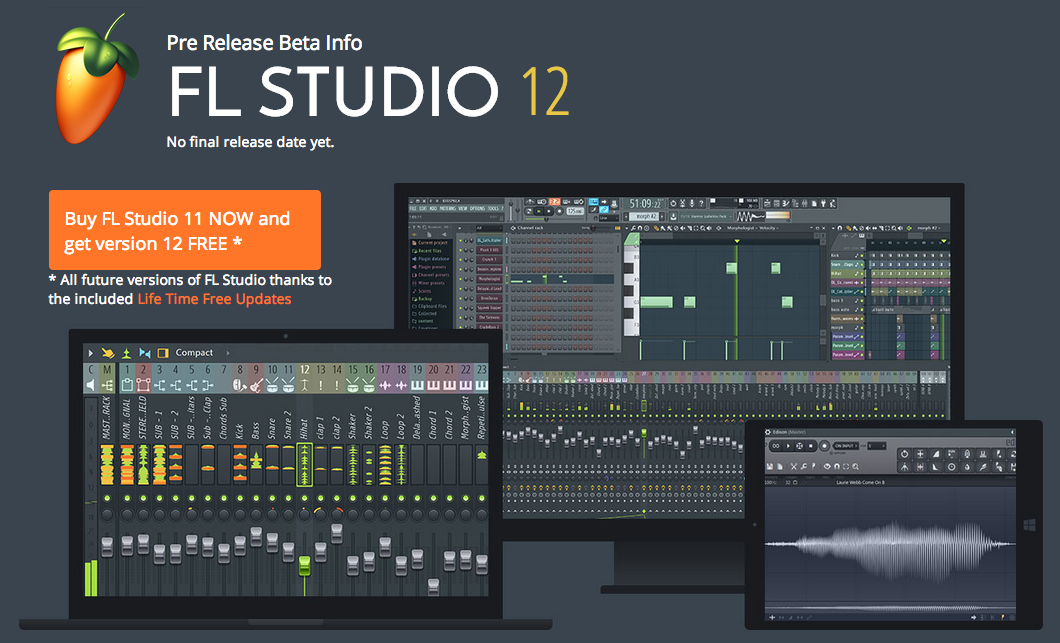Screen dimensions: 1060x643
Task: Click the blue stereo separation icon in mixer toolbar
Action: click(145, 353)
